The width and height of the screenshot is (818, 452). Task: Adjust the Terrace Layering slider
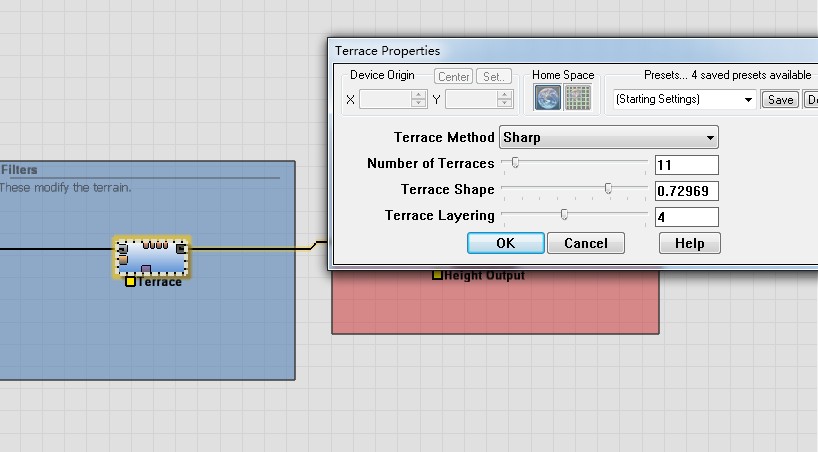[564, 215]
